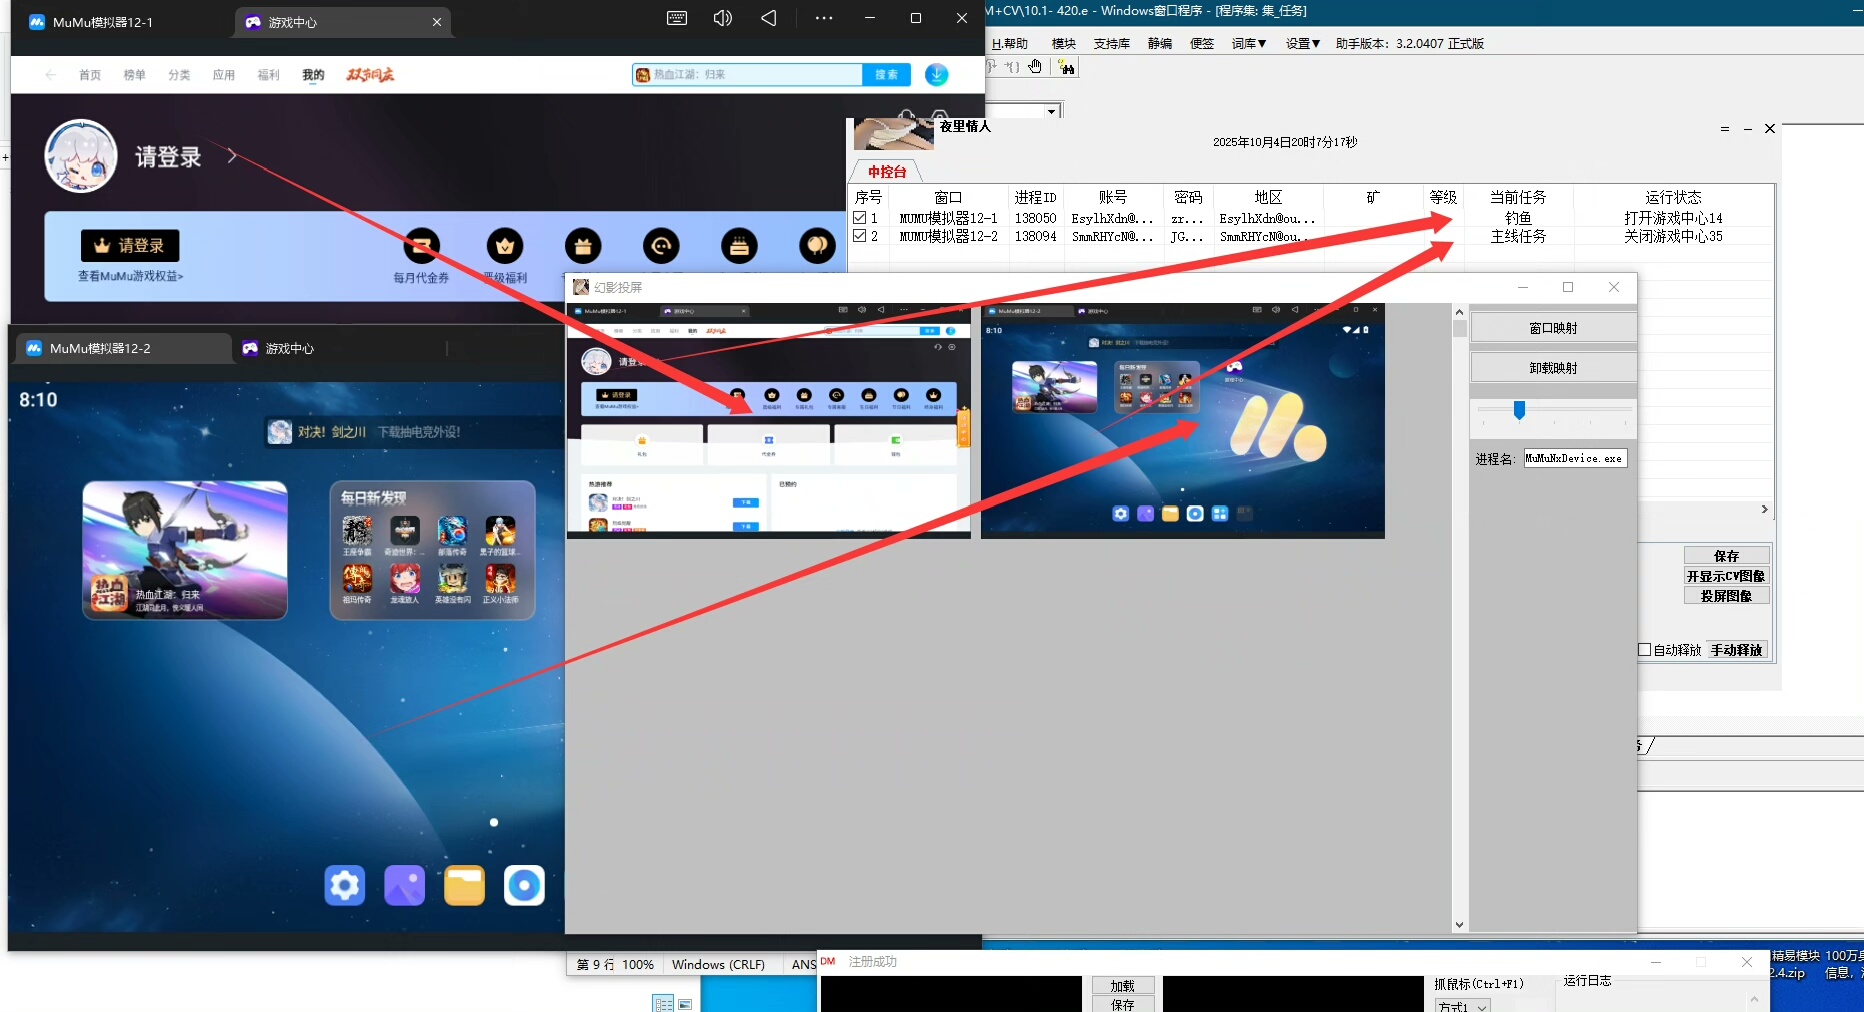This screenshot has height=1012, width=1864.
Task: Click the profile avatar next to 请登录
Action: coord(81,156)
